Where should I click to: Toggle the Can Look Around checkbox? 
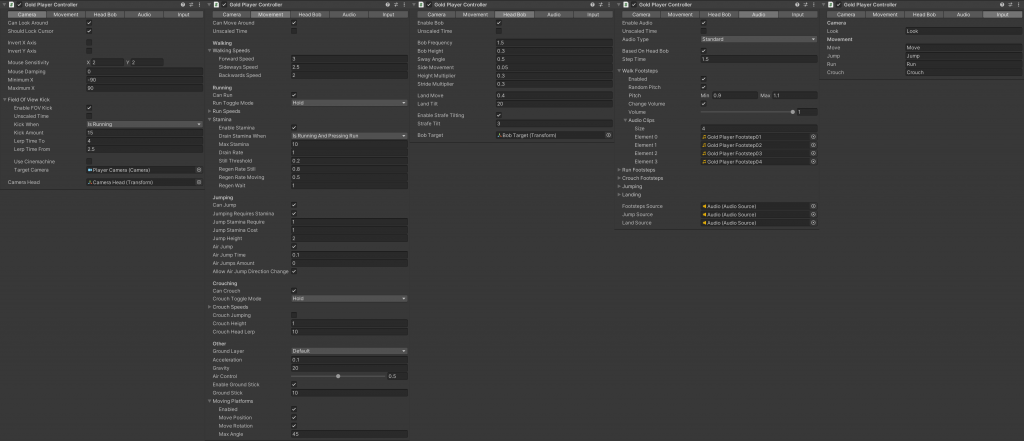[89, 23]
